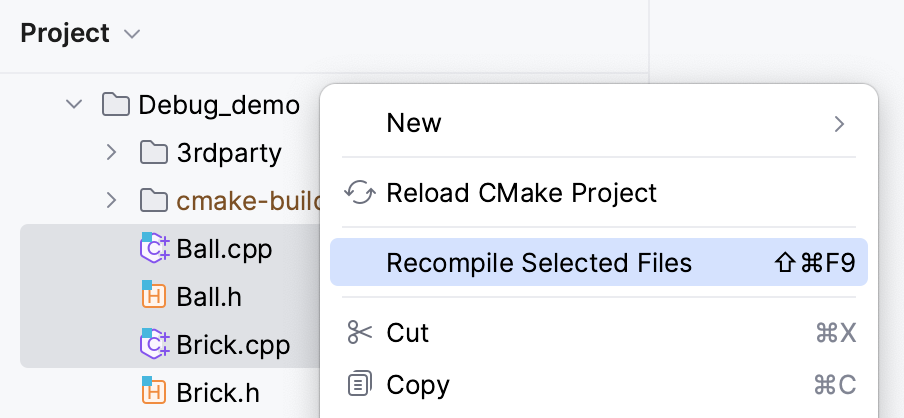Image resolution: width=904 pixels, height=418 pixels.
Task: Expand the 3rdparty folder
Action: (x=111, y=153)
